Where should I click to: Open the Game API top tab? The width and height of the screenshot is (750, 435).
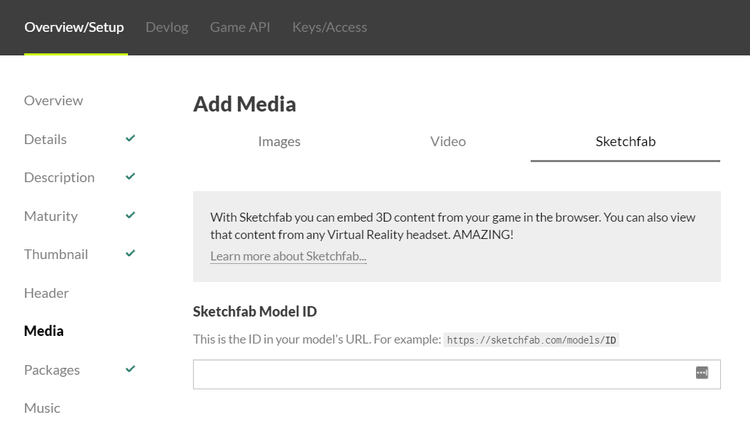(240, 27)
